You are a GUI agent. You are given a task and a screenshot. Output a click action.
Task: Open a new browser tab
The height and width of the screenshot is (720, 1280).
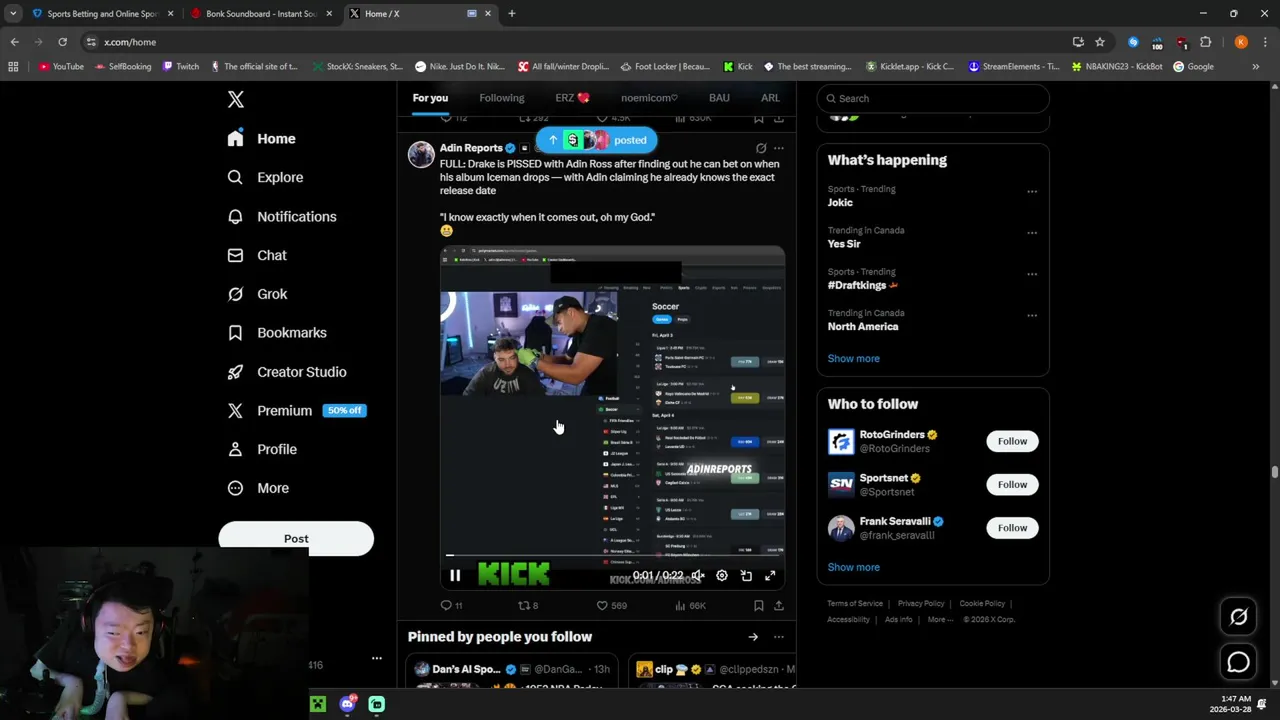pos(511,14)
